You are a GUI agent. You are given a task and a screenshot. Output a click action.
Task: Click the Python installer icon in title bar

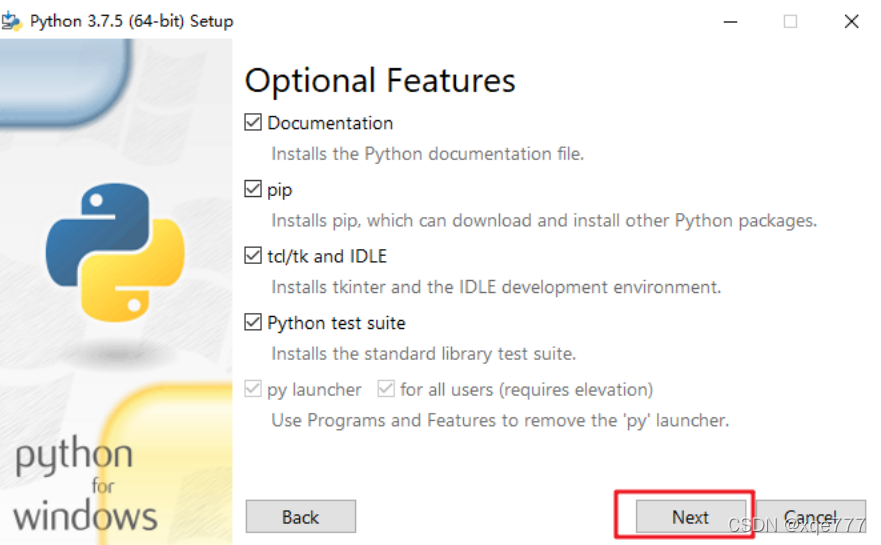11,21
